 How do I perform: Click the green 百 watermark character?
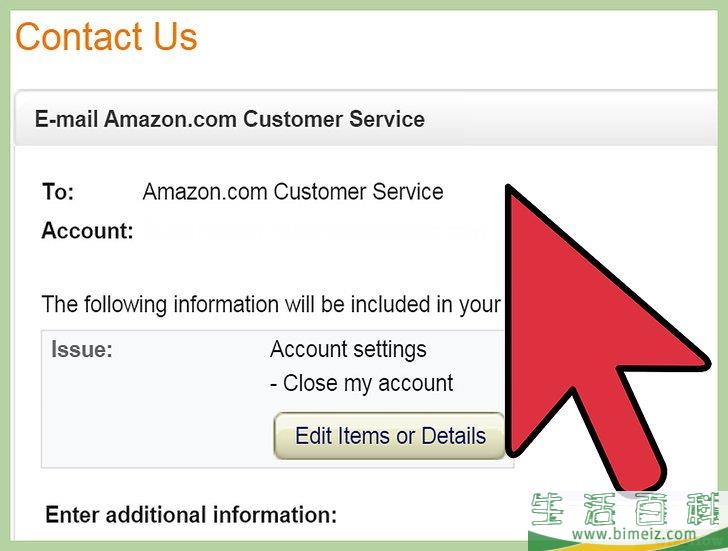pos(651,509)
